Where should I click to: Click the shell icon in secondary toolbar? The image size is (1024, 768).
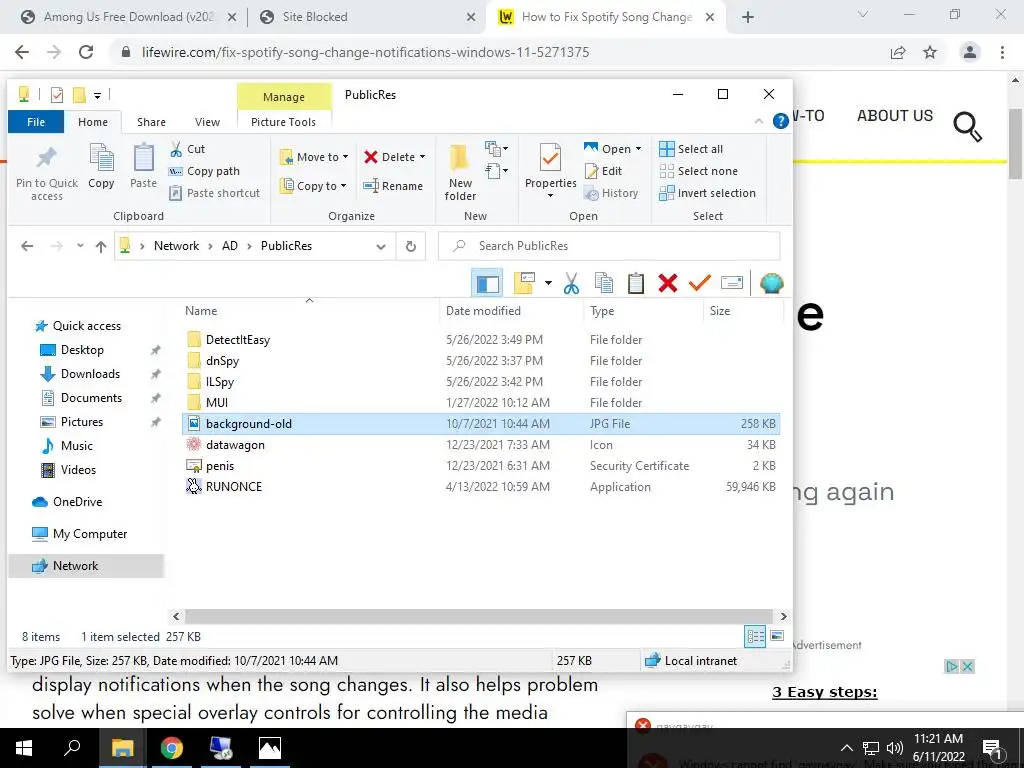(x=771, y=283)
